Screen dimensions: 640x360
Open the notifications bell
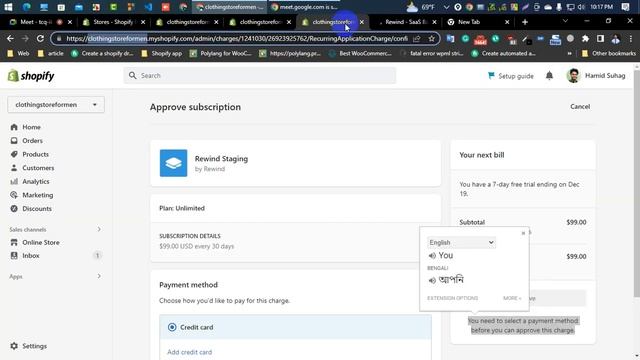(x=549, y=76)
